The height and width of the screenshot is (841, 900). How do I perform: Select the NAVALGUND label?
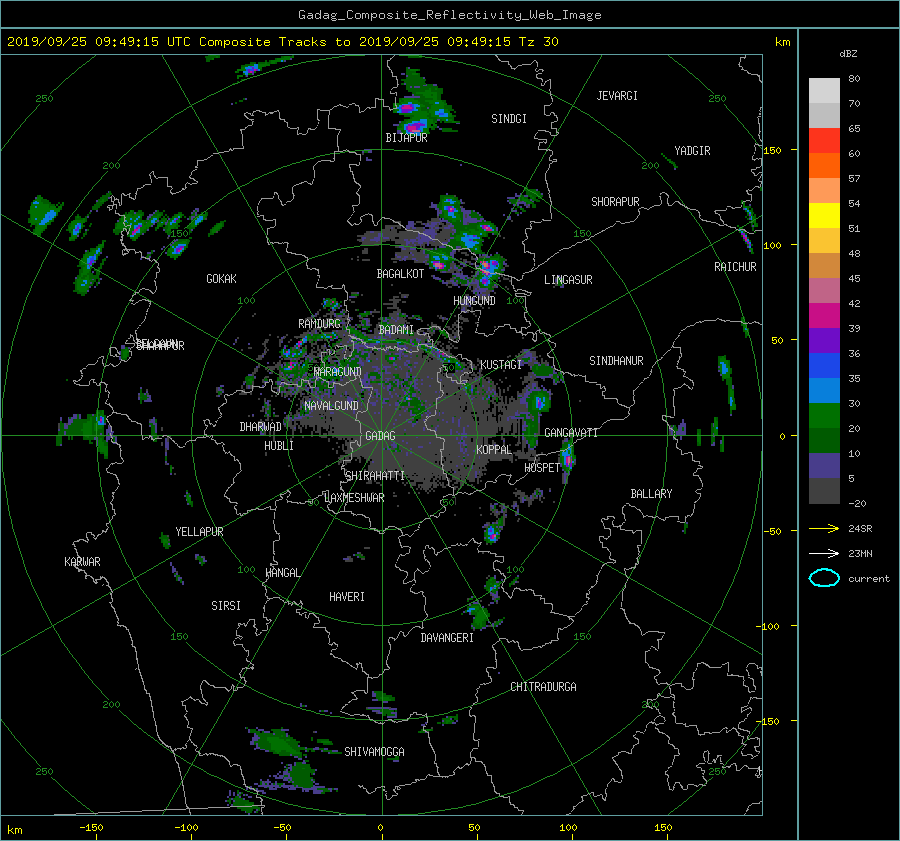pos(331,406)
